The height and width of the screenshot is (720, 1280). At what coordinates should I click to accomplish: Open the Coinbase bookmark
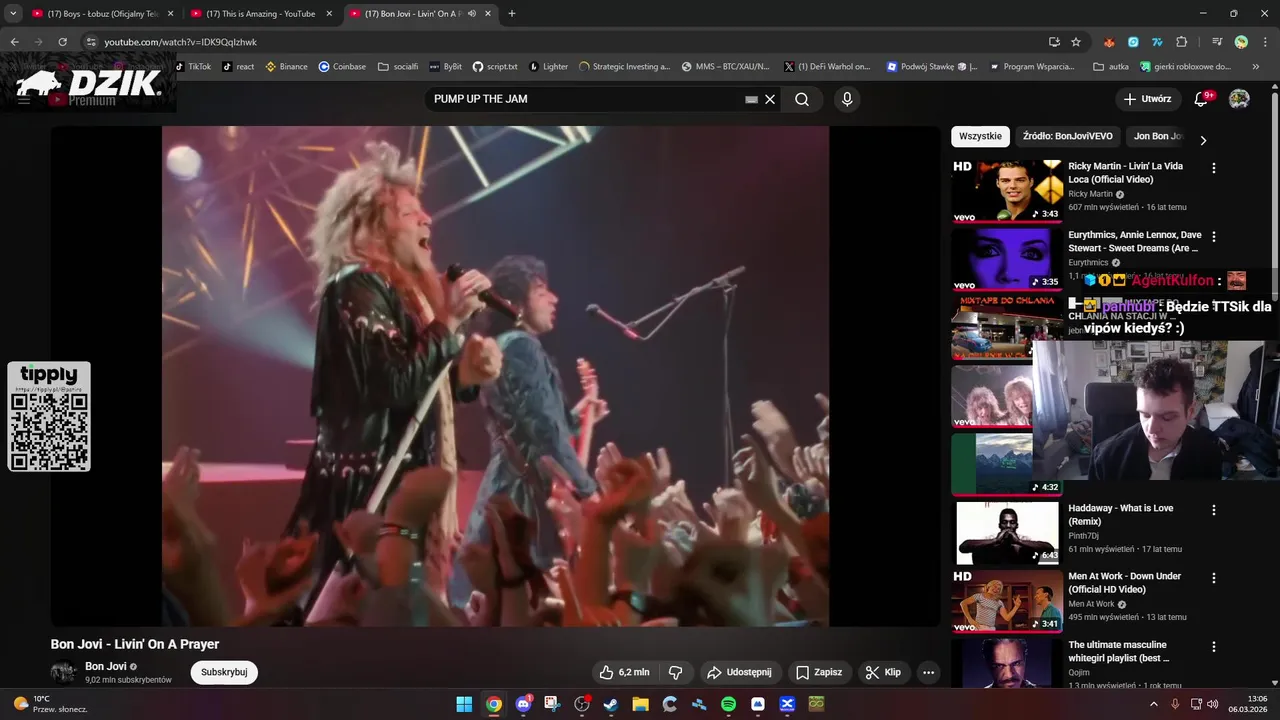coord(342,67)
